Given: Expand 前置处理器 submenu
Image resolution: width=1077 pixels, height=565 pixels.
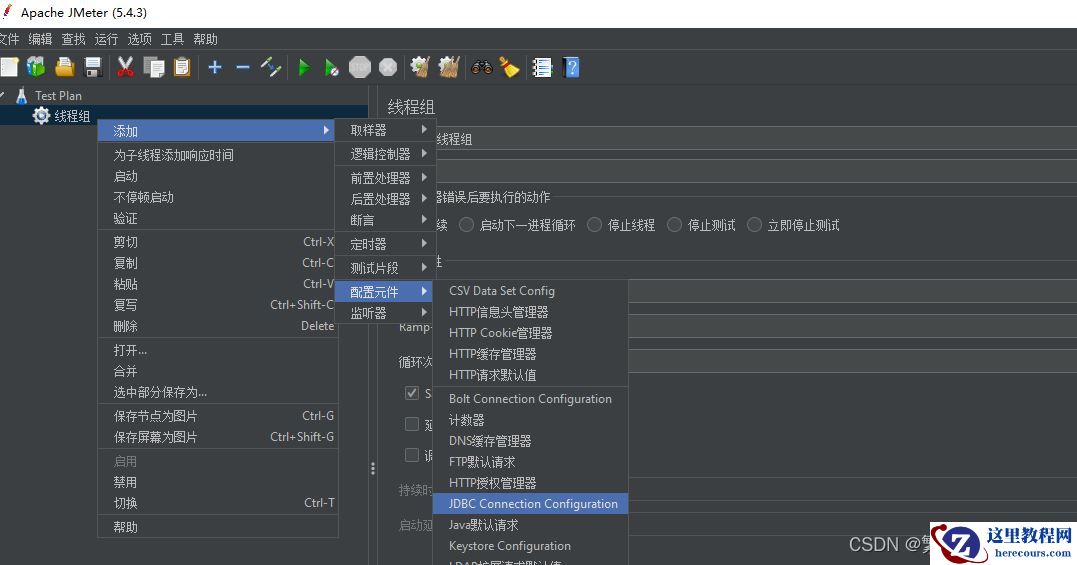Looking at the screenshot, I should pos(385,178).
